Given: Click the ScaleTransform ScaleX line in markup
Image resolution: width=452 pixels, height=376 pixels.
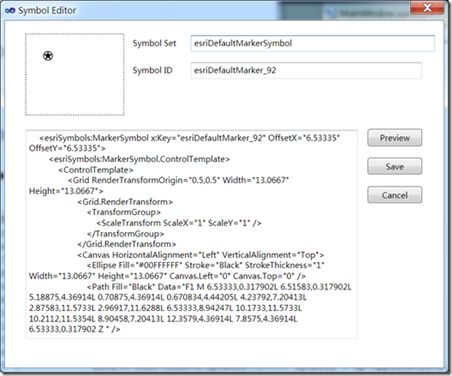Looking at the screenshot, I should click(x=179, y=223).
